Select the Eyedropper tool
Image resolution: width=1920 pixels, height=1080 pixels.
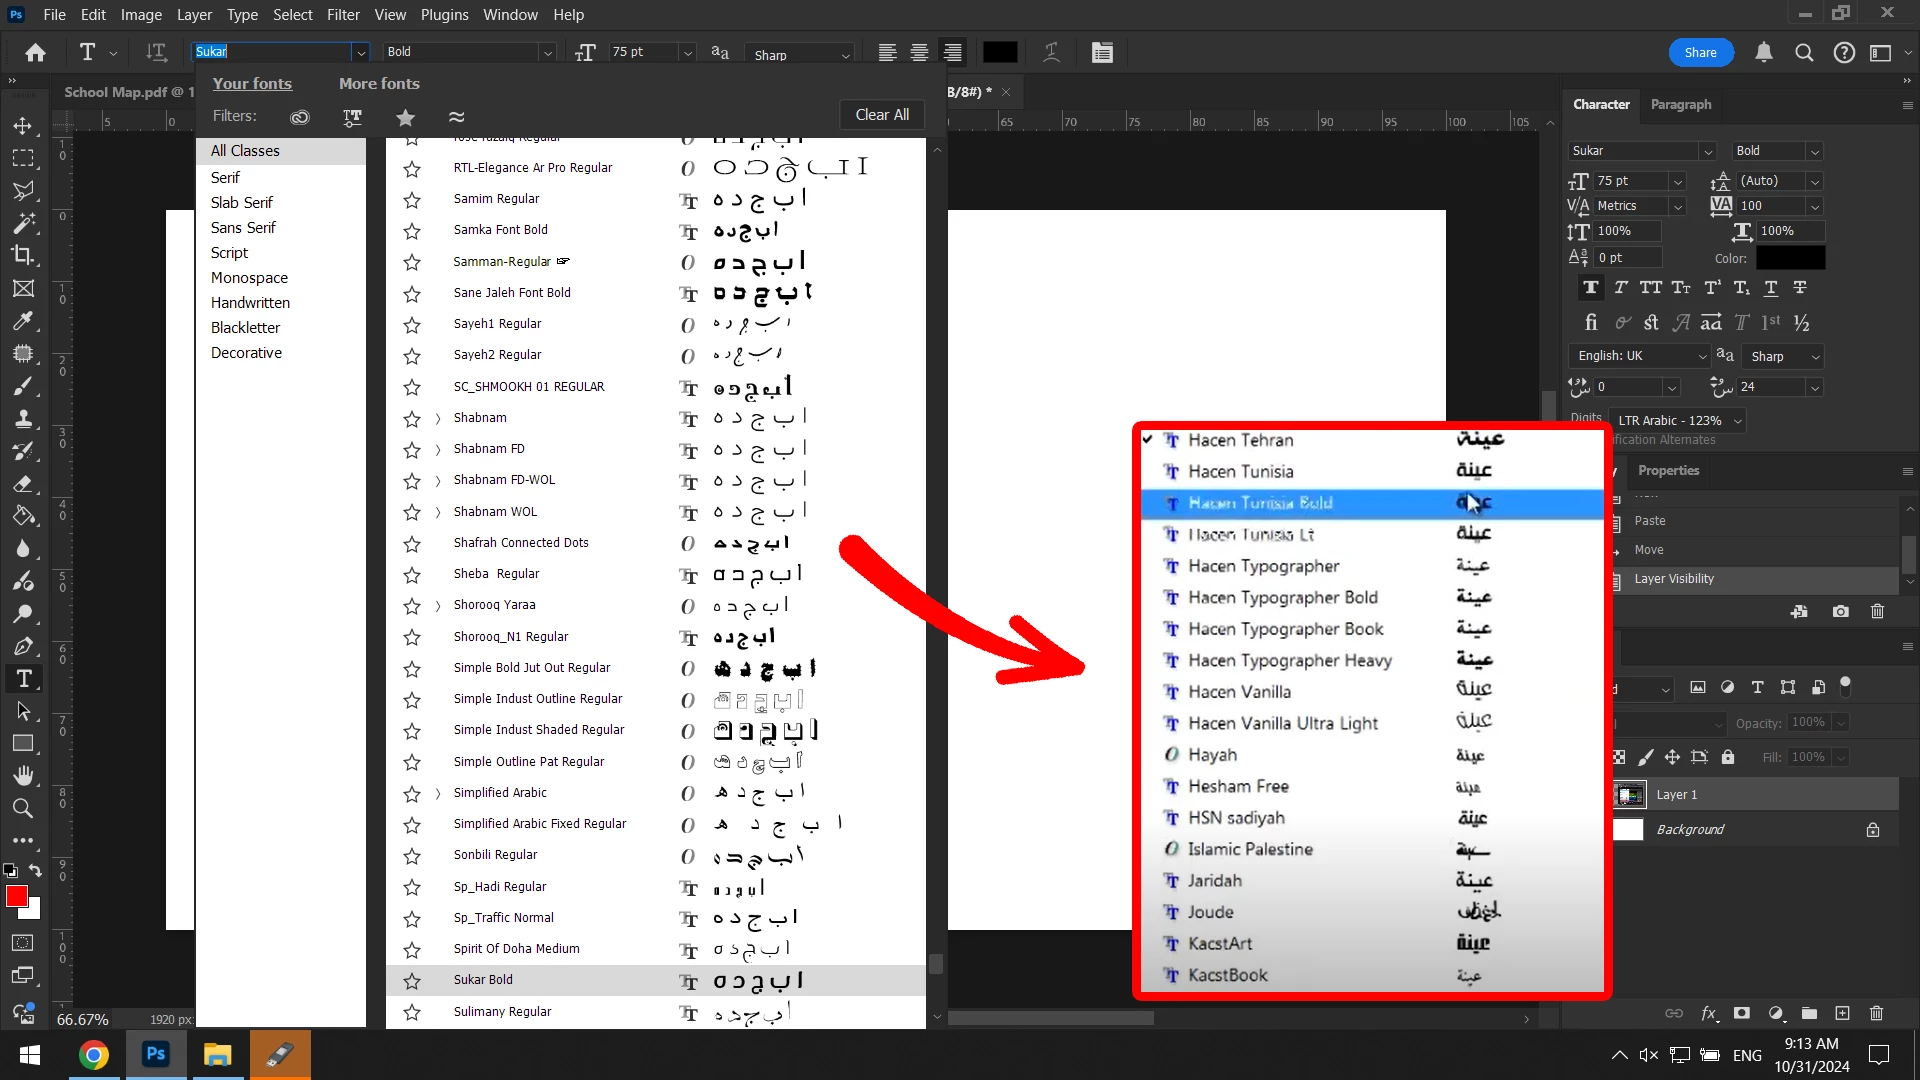[x=23, y=321]
